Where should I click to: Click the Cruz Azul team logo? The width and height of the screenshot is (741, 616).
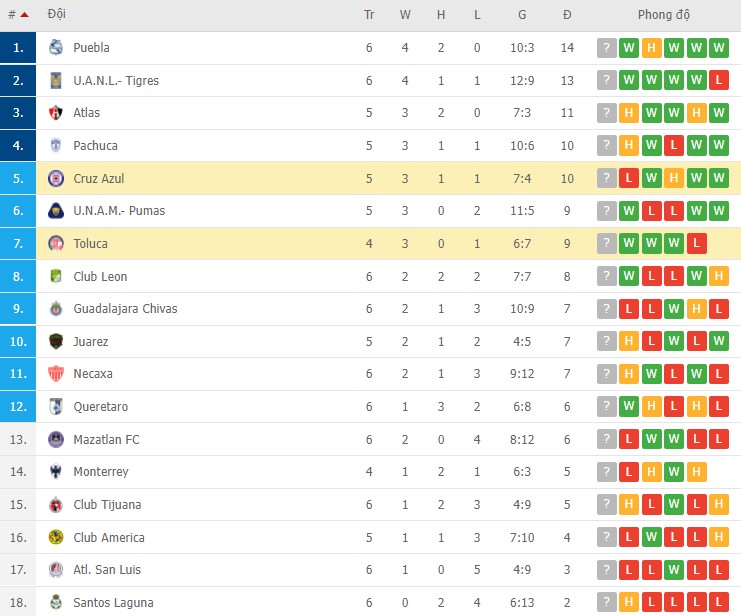(56, 179)
